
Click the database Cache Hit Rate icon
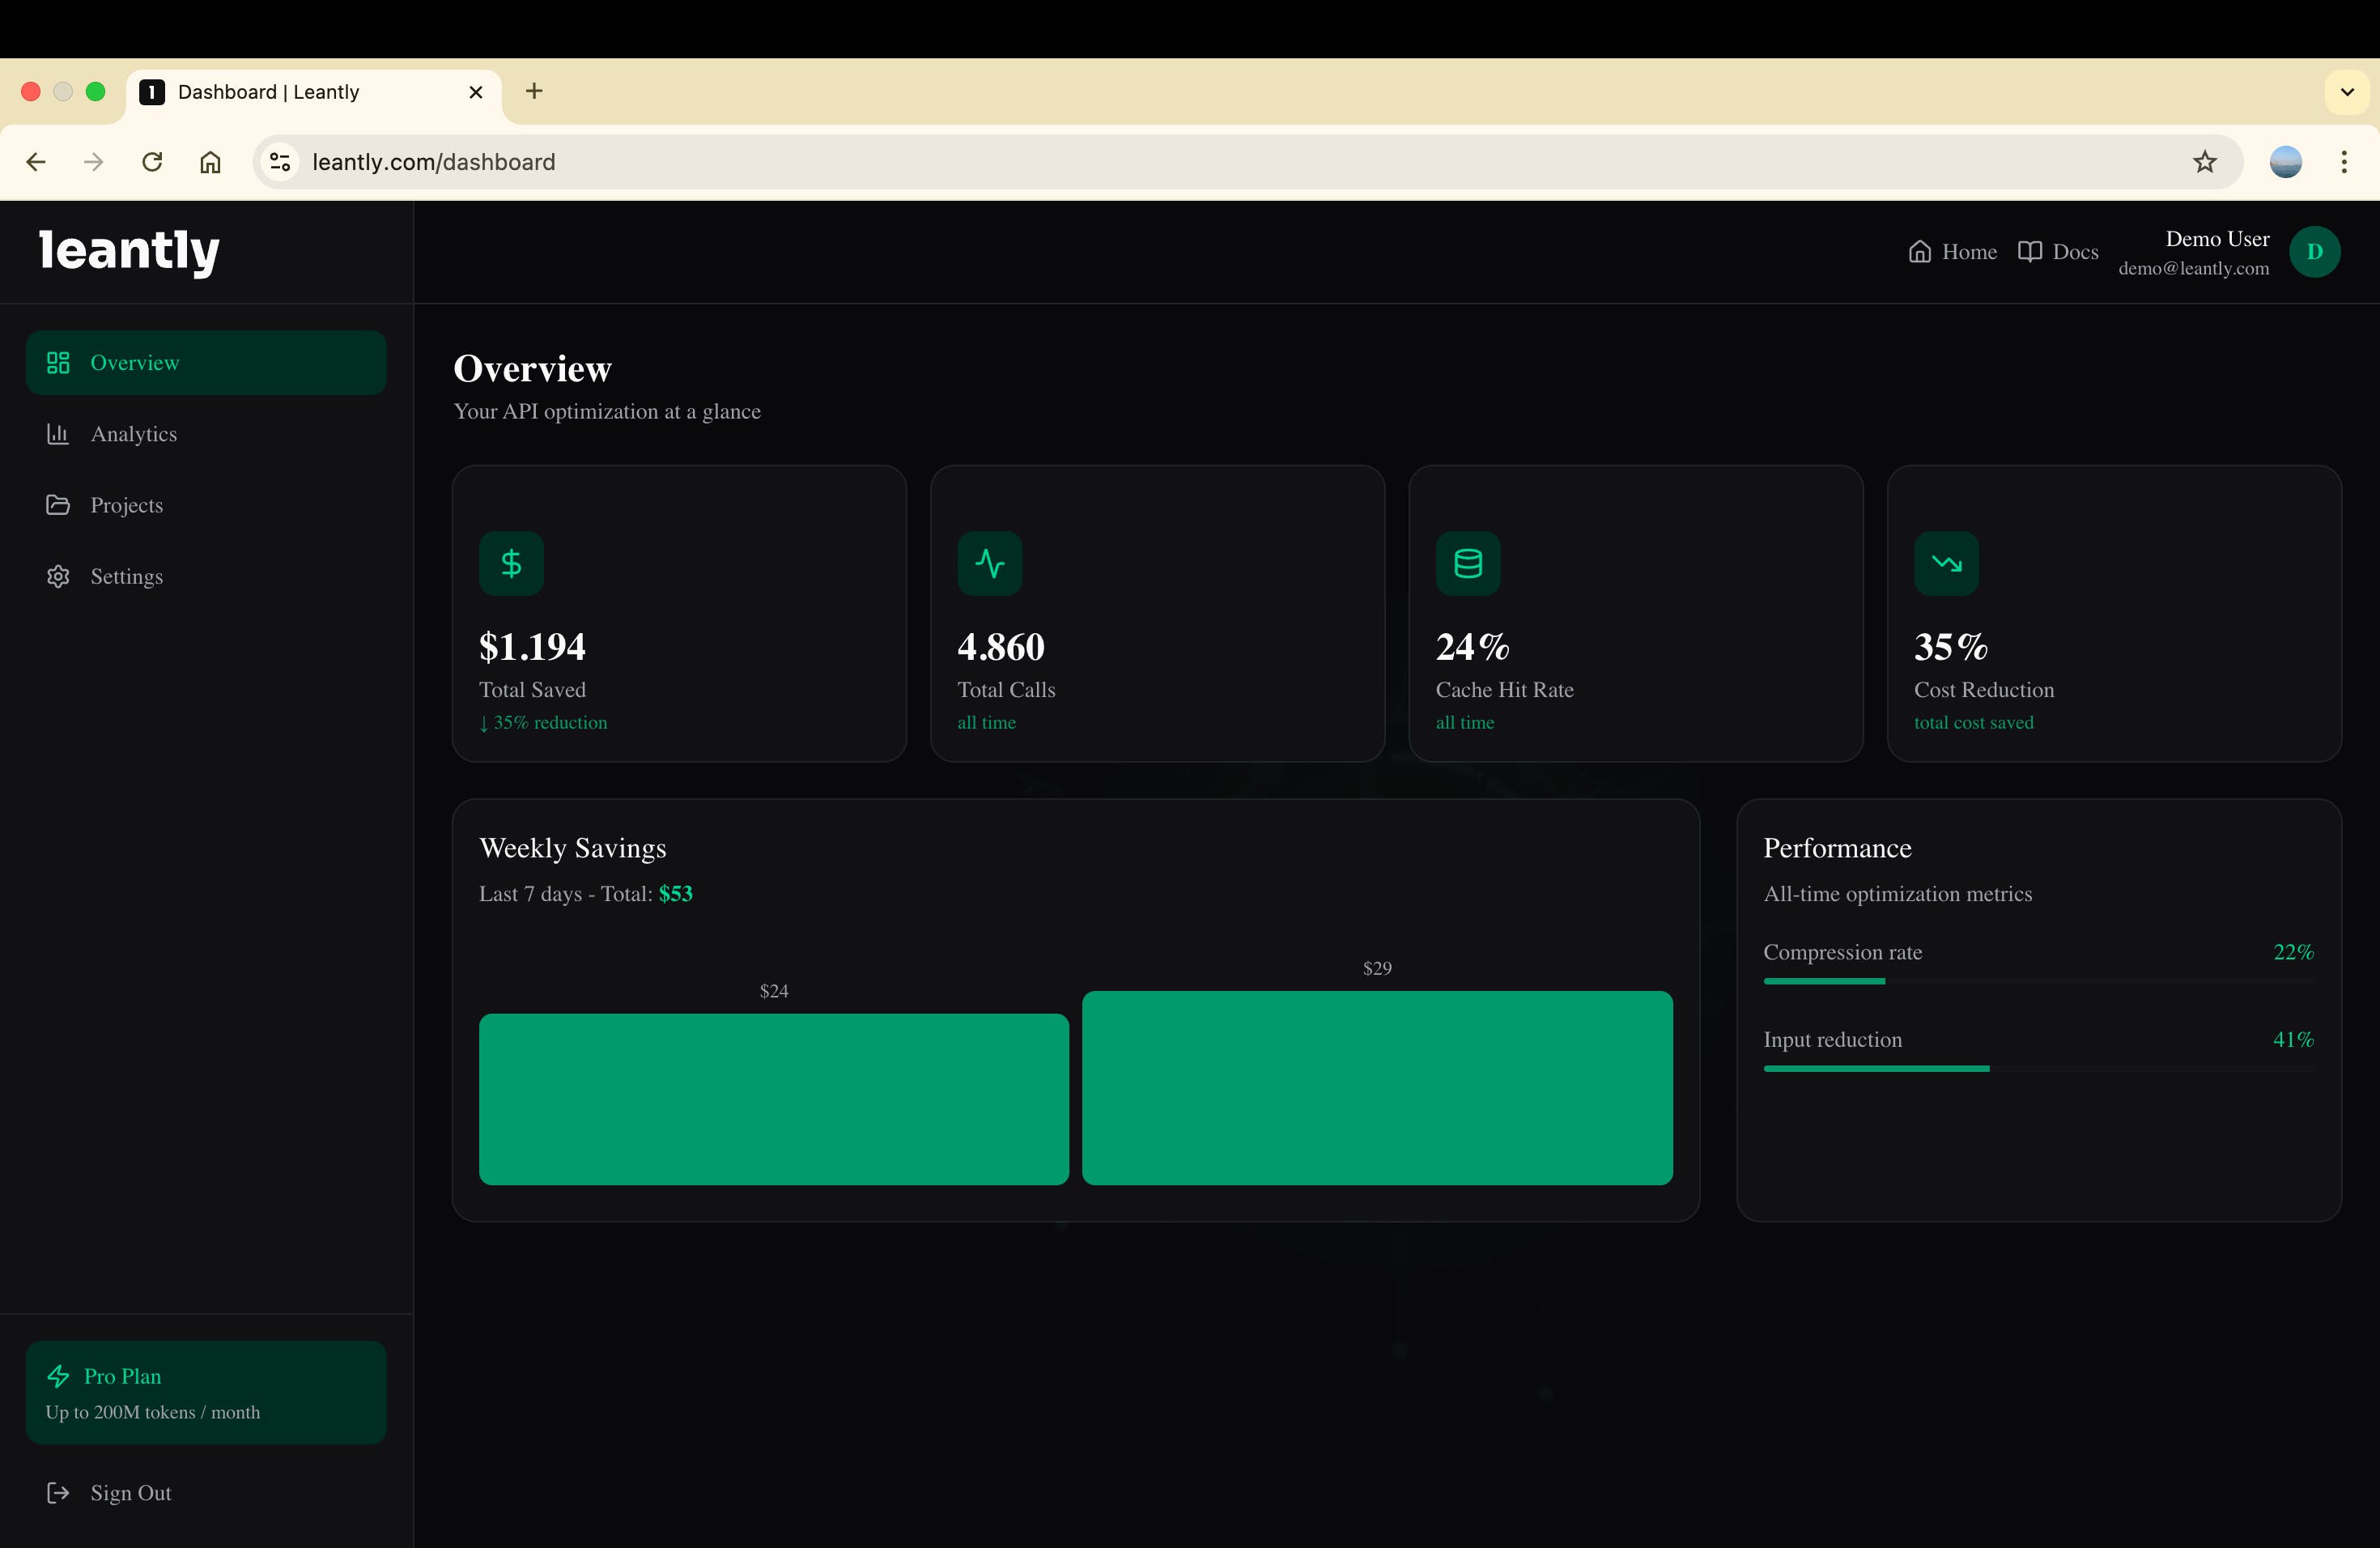(x=1467, y=563)
